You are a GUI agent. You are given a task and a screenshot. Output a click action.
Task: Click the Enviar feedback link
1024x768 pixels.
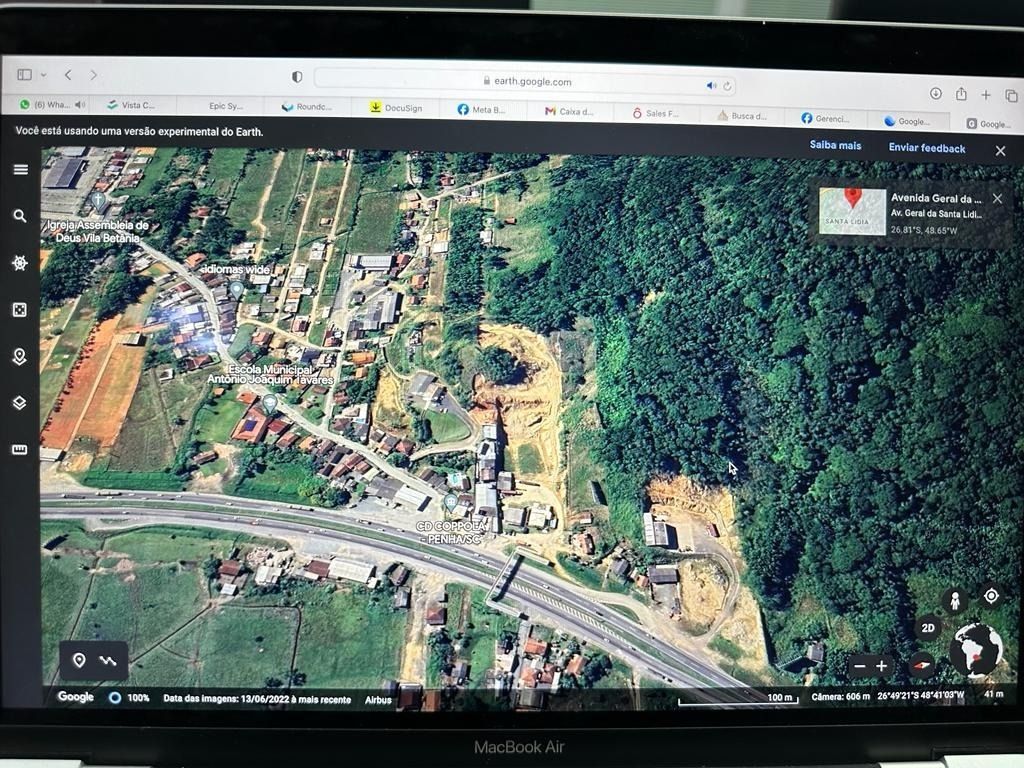(927, 148)
